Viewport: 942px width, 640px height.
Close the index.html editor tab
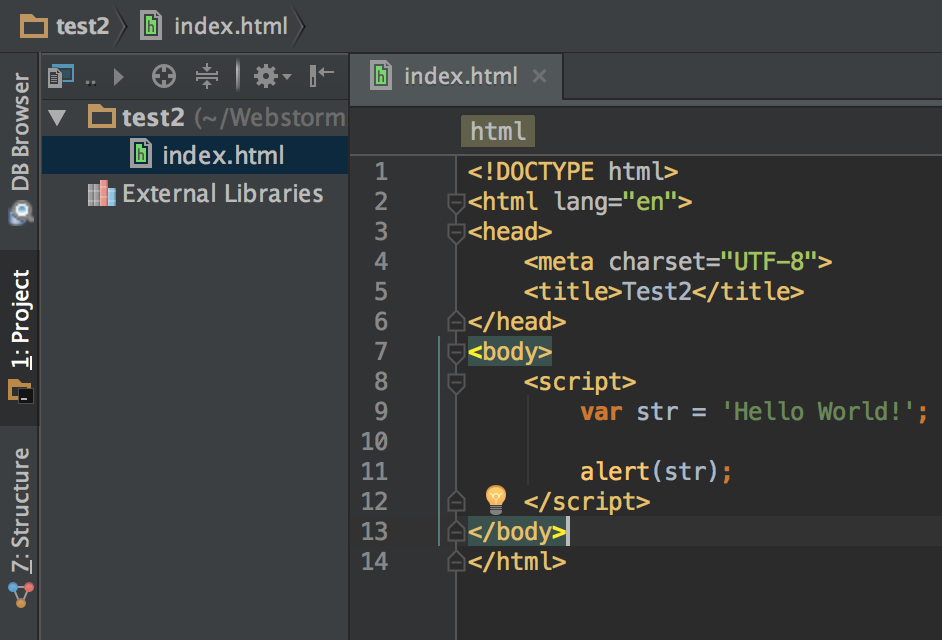pos(539,75)
